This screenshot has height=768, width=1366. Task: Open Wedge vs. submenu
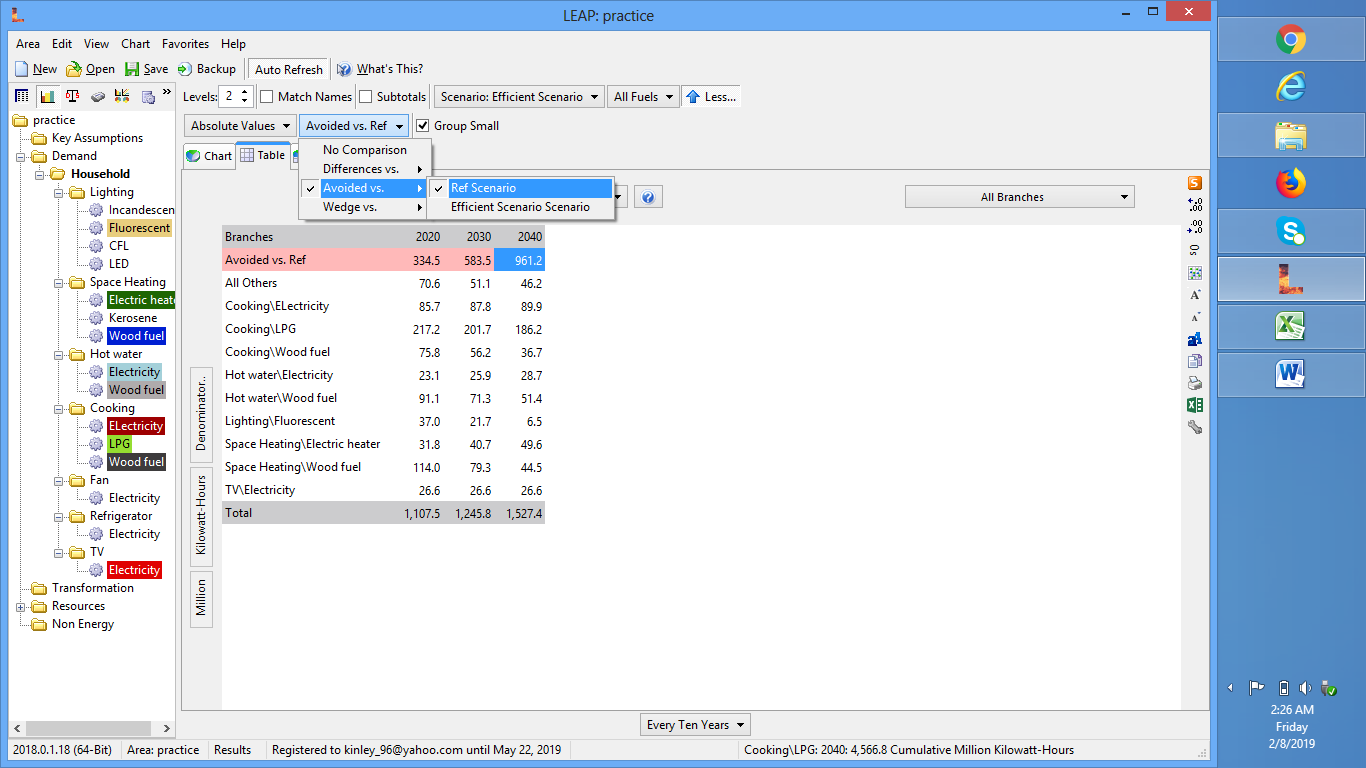pos(365,207)
